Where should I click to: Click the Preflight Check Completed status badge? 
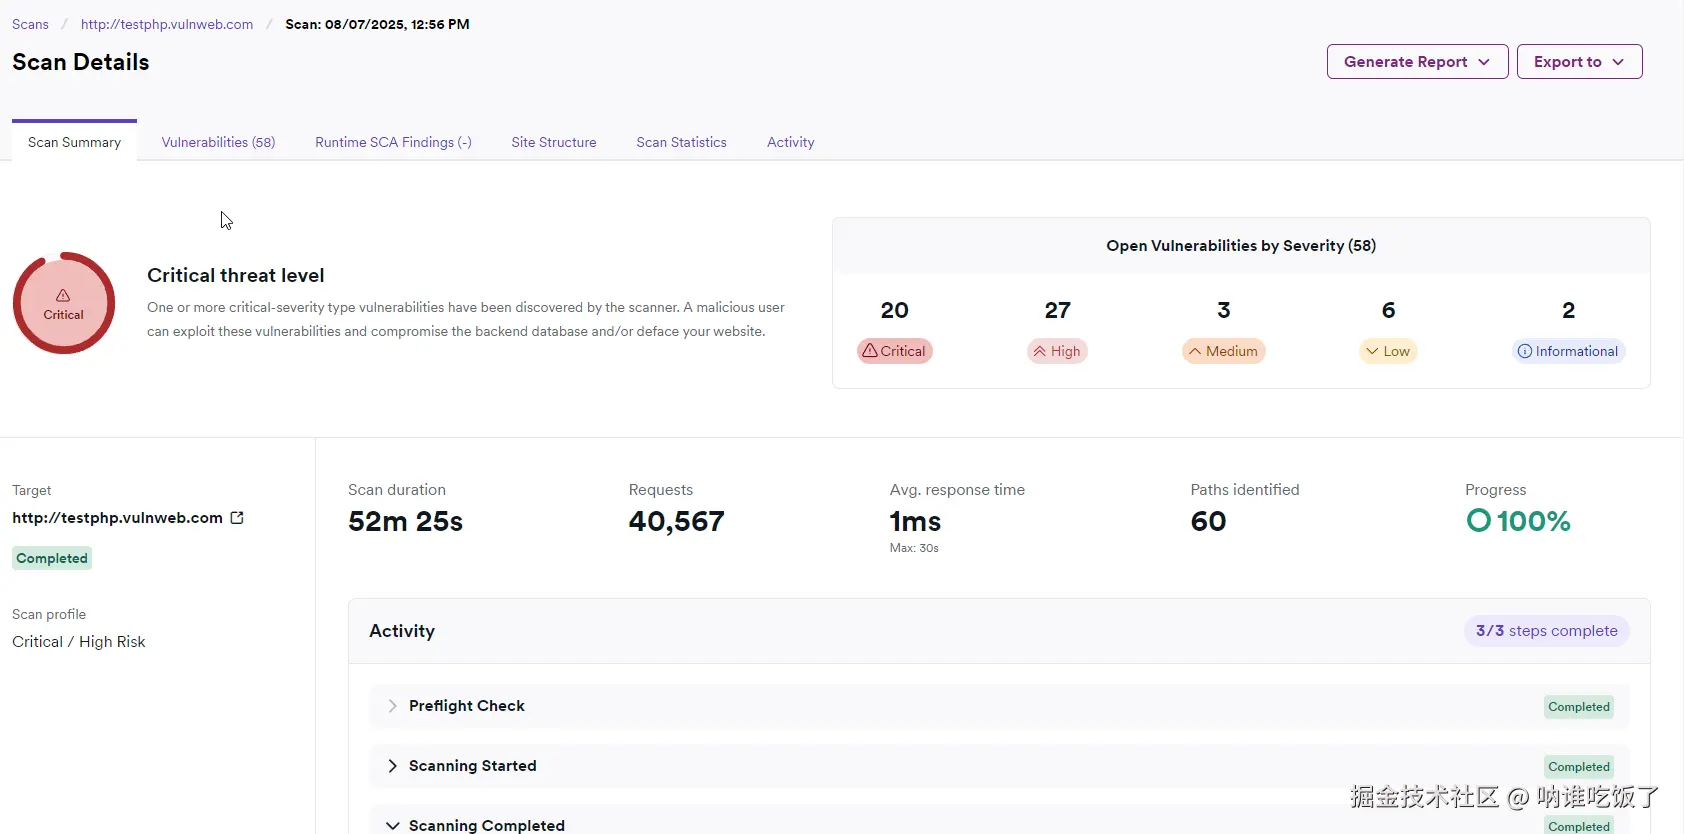1579,707
